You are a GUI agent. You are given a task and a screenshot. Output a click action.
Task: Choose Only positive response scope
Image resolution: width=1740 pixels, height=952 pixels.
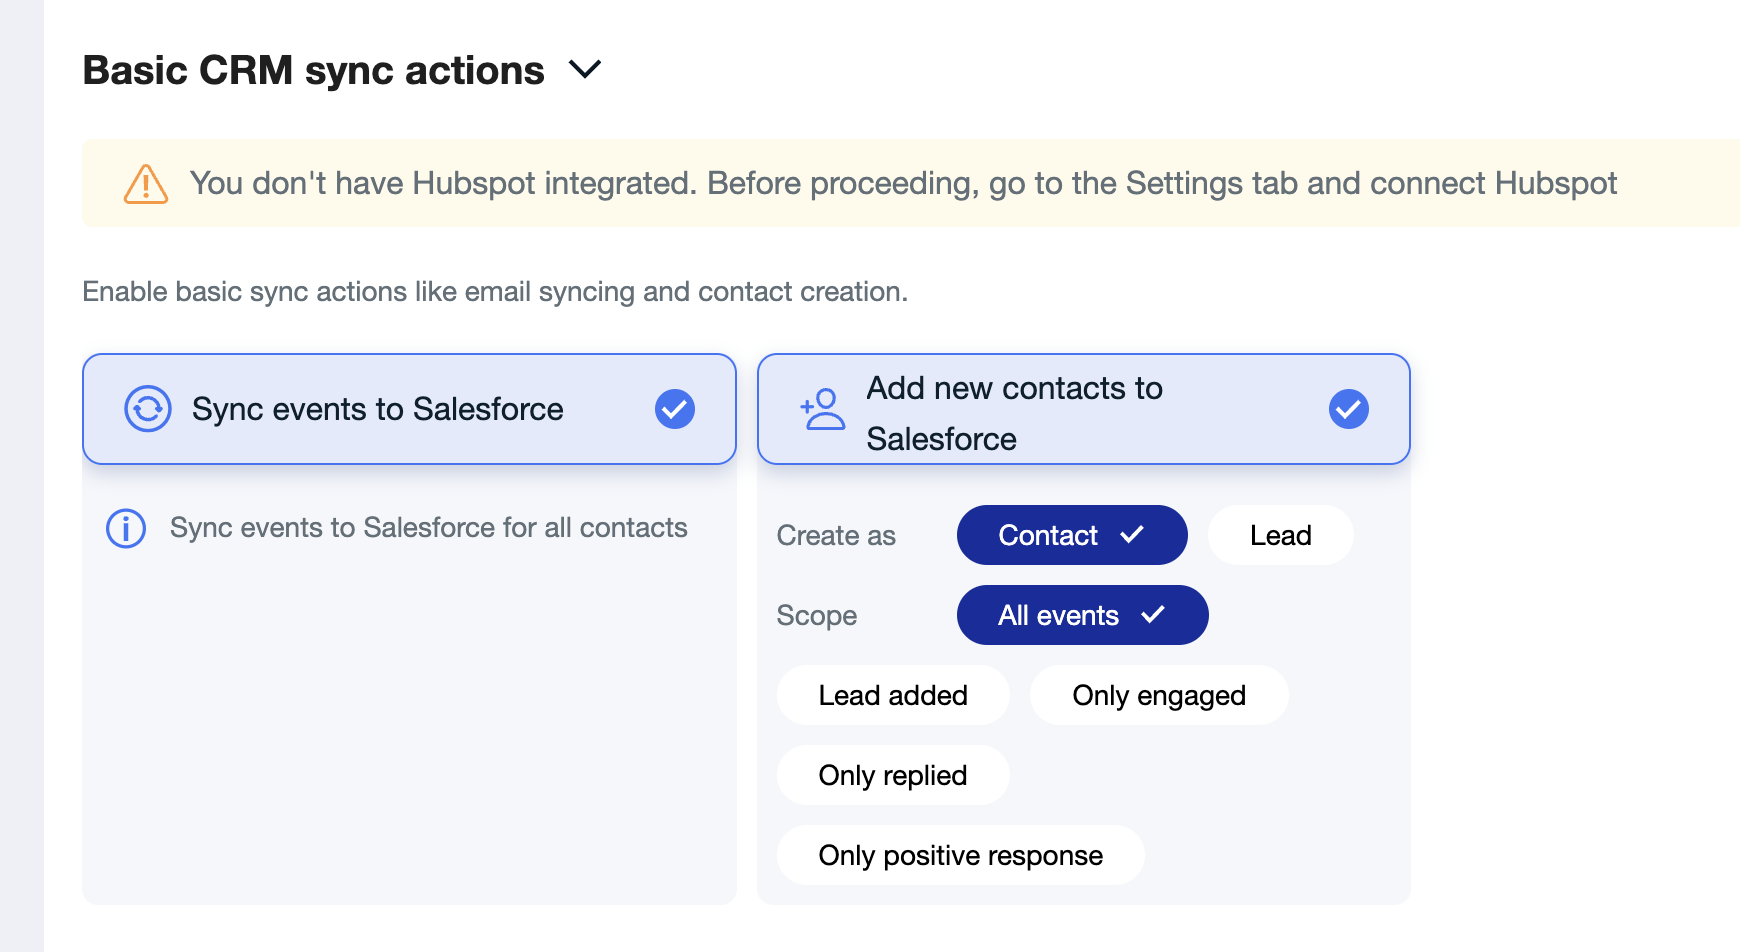(x=961, y=855)
